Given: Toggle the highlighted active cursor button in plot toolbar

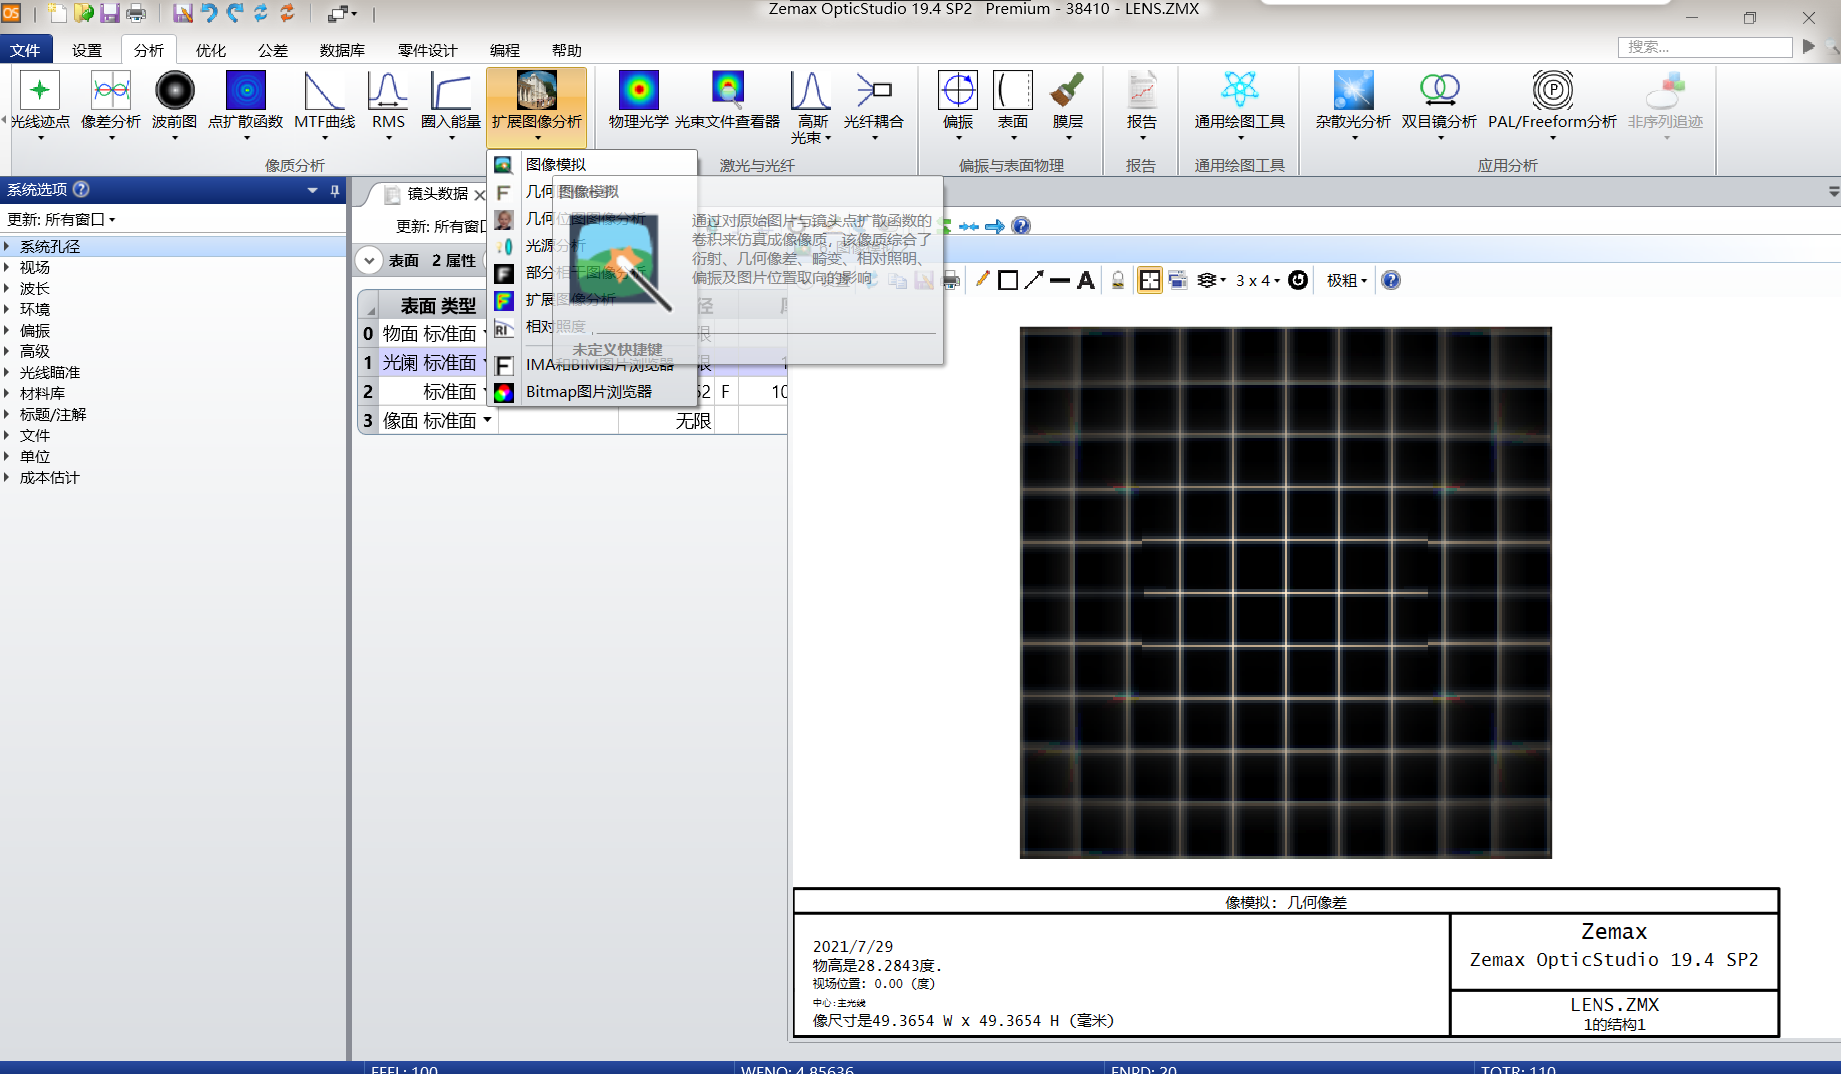Looking at the screenshot, I should coord(1150,280).
